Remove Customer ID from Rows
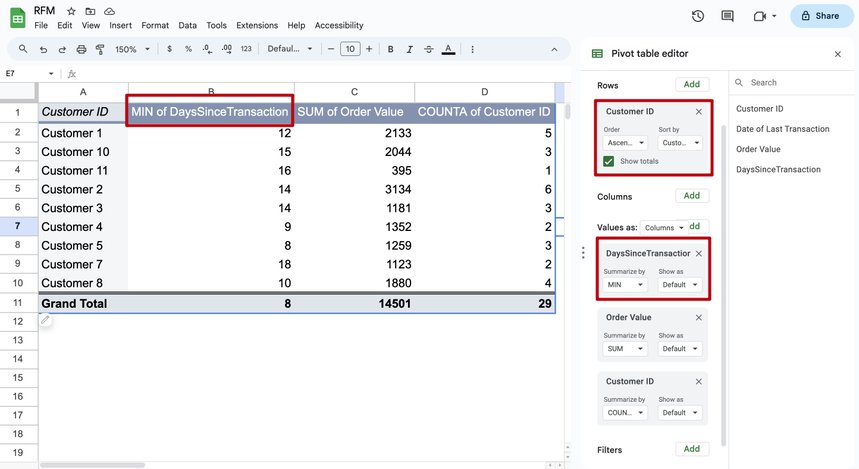 698,111
